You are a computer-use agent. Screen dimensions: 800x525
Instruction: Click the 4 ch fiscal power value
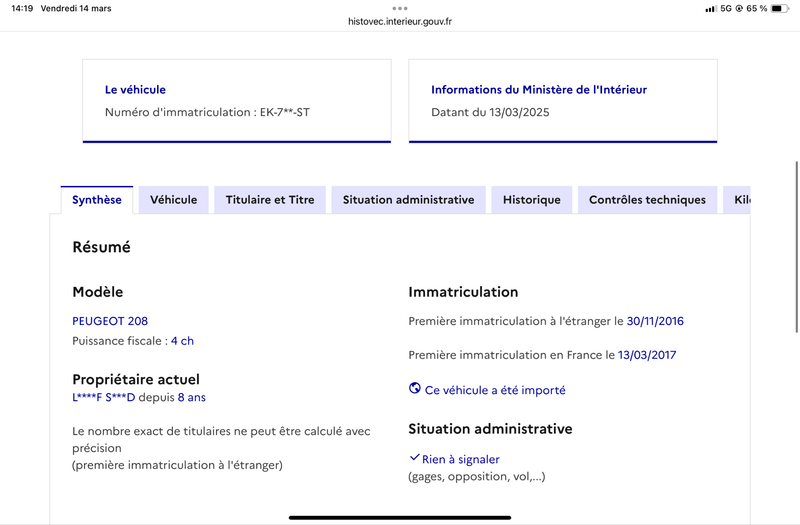click(182, 341)
